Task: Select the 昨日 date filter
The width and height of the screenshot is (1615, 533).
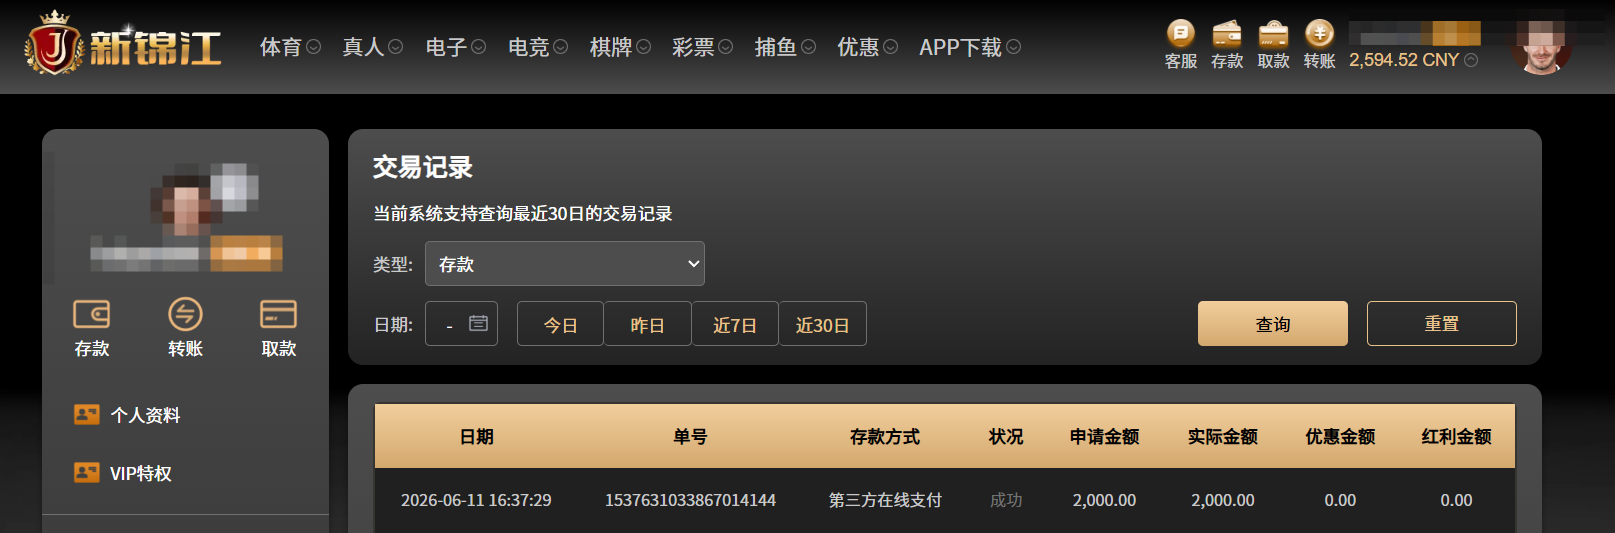Action: click(647, 324)
